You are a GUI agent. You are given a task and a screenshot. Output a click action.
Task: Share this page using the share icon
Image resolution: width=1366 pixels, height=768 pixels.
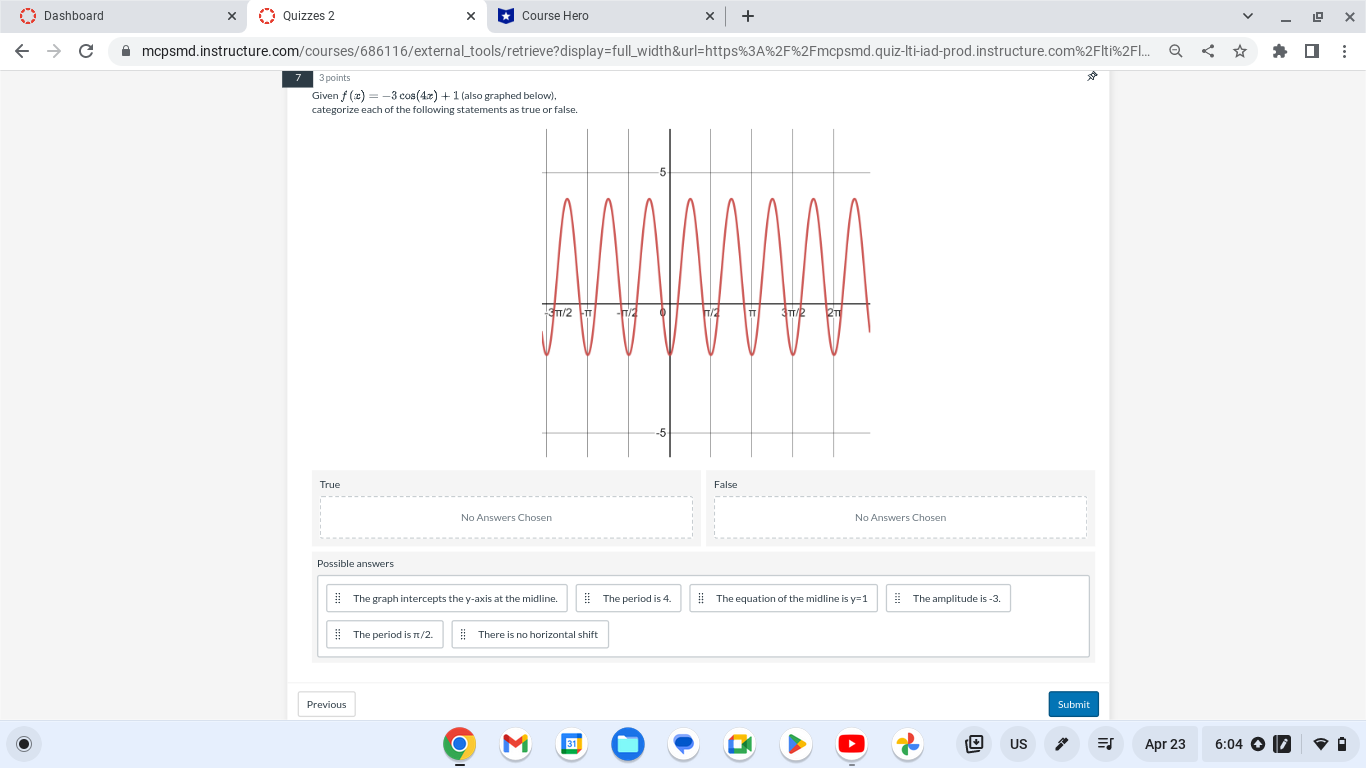pos(1208,51)
